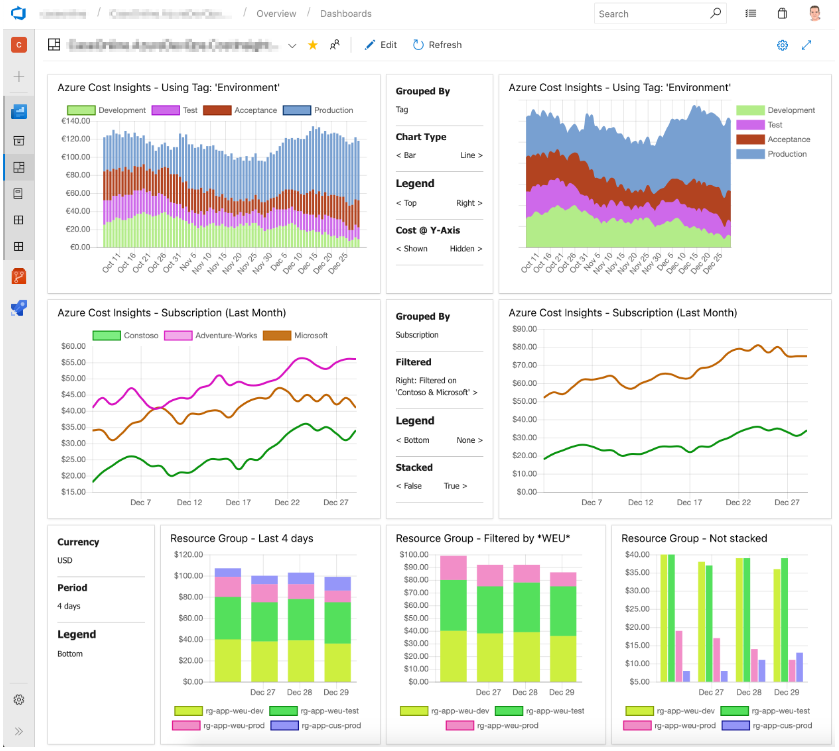Image resolution: width=839 pixels, height=751 pixels.
Task: Click 'Right >' under Legend
Action: point(469,203)
